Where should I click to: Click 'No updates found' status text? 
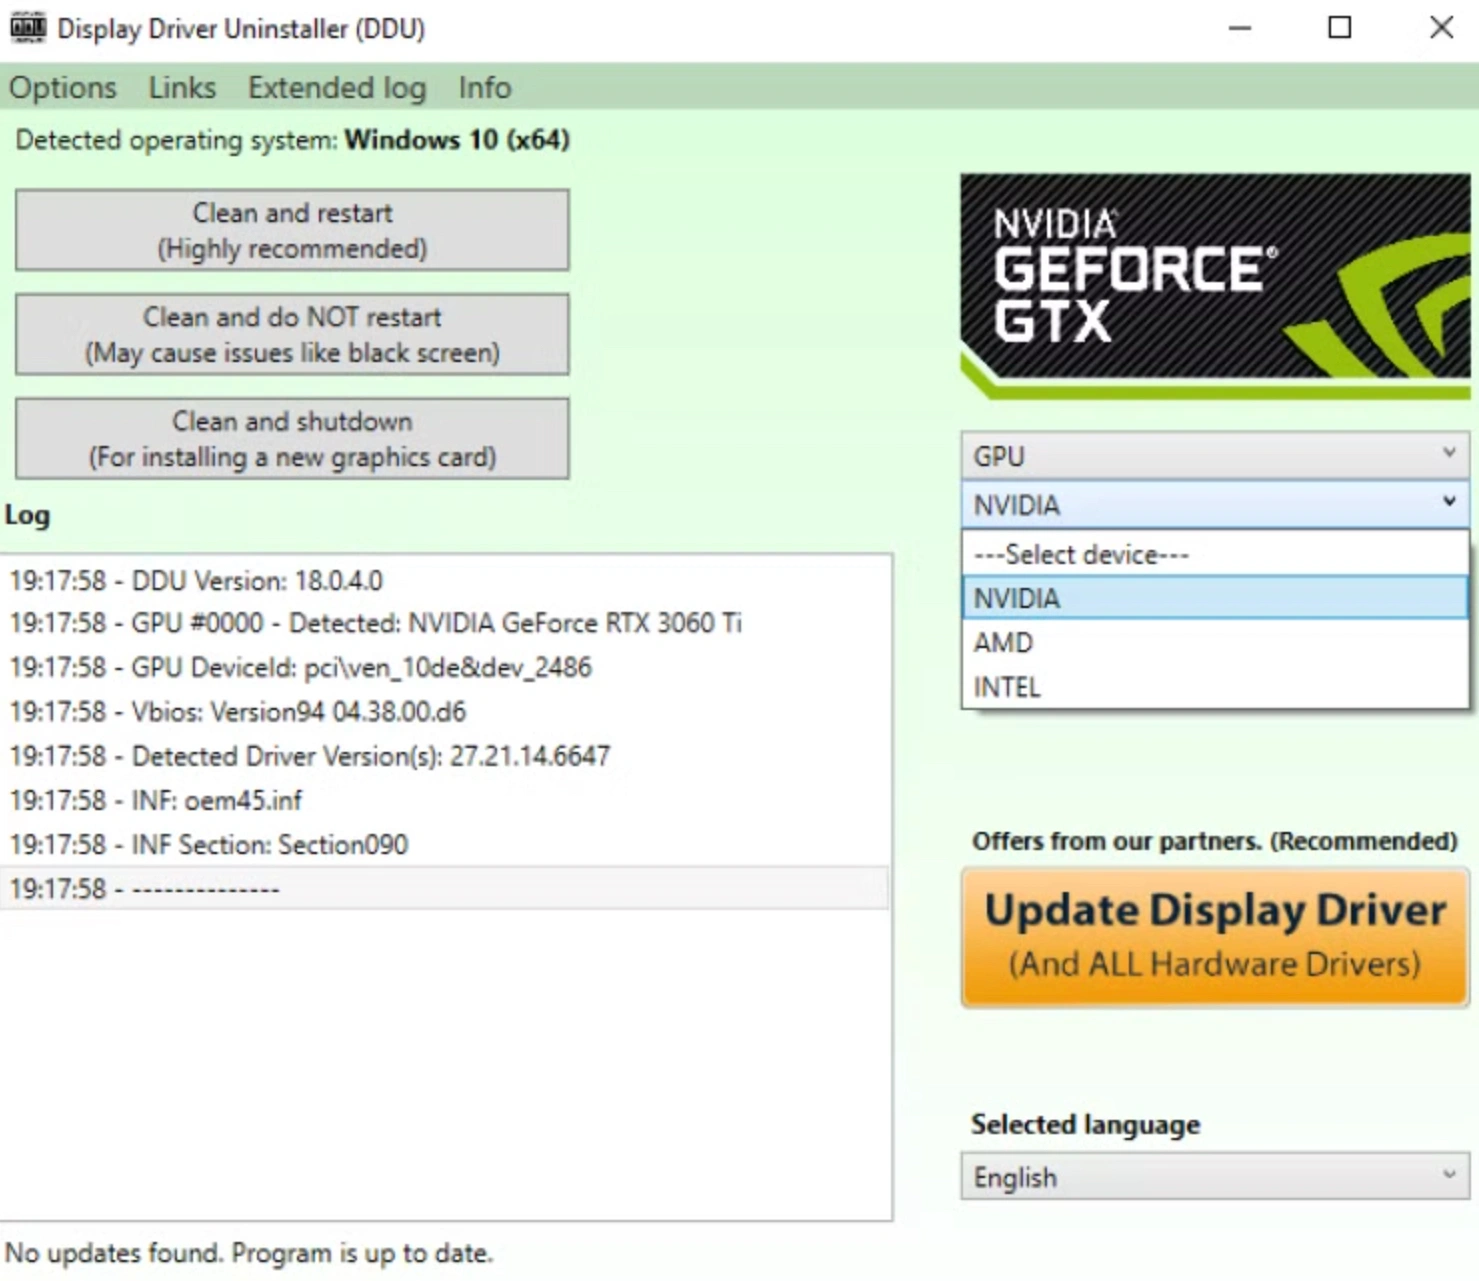pos(249,1253)
